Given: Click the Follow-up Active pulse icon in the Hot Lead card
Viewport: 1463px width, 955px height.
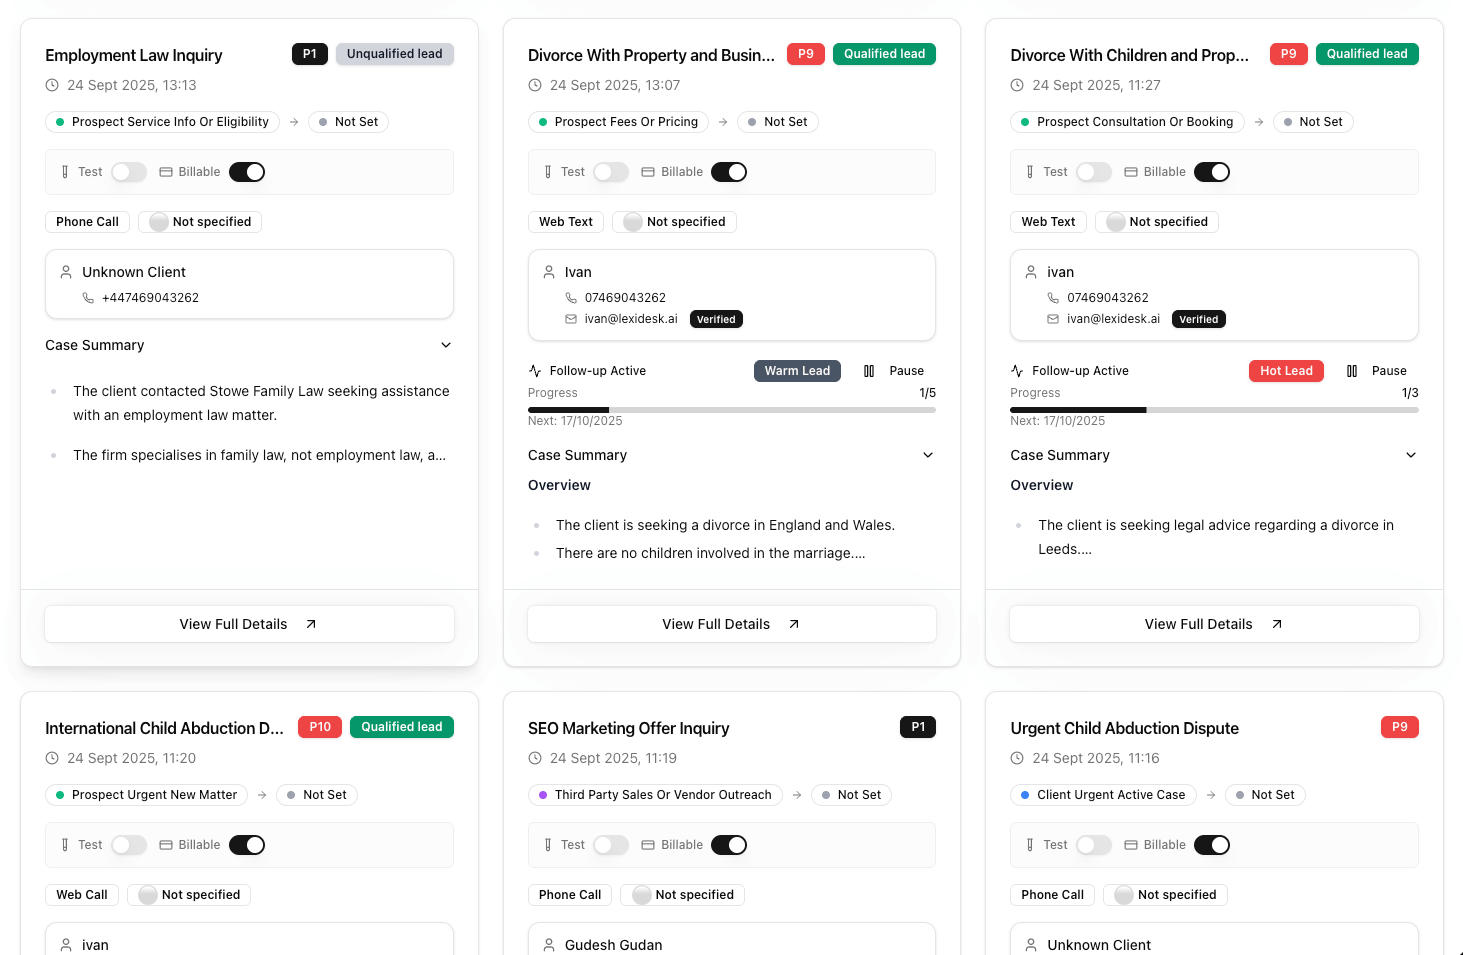Looking at the screenshot, I should pos(1017,371).
